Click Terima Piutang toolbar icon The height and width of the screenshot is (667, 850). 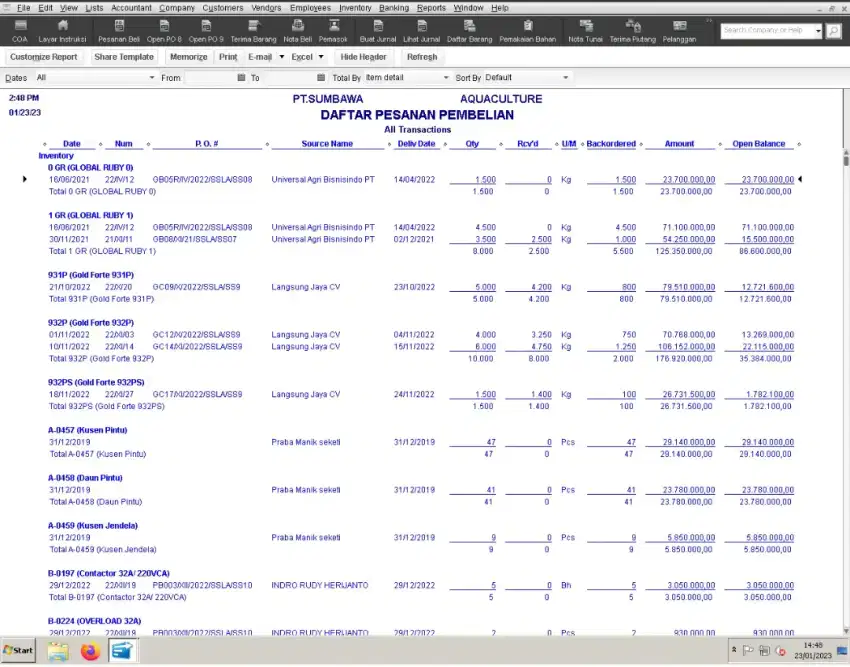[x=633, y=31]
